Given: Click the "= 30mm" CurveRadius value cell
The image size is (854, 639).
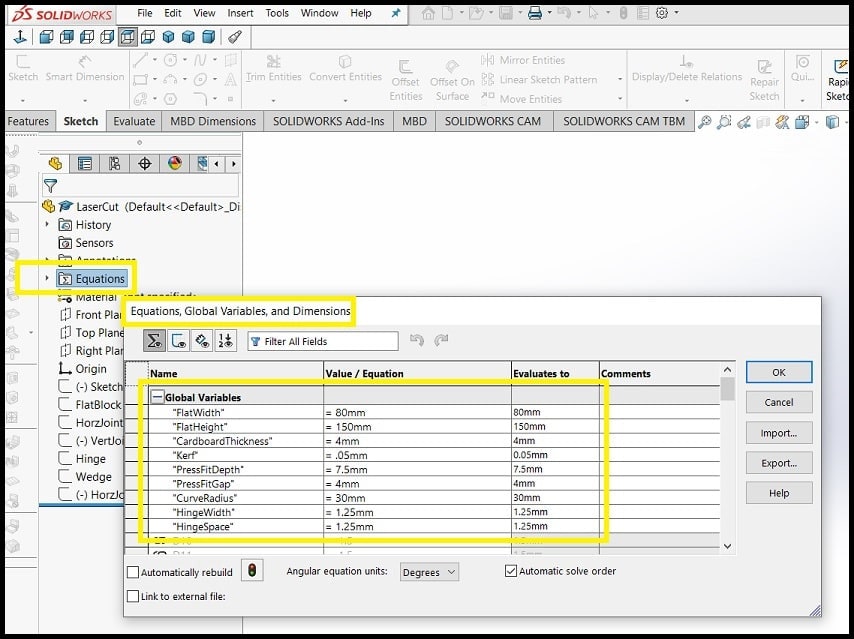Looking at the screenshot, I should pyautogui.click(x=417, y=498).
